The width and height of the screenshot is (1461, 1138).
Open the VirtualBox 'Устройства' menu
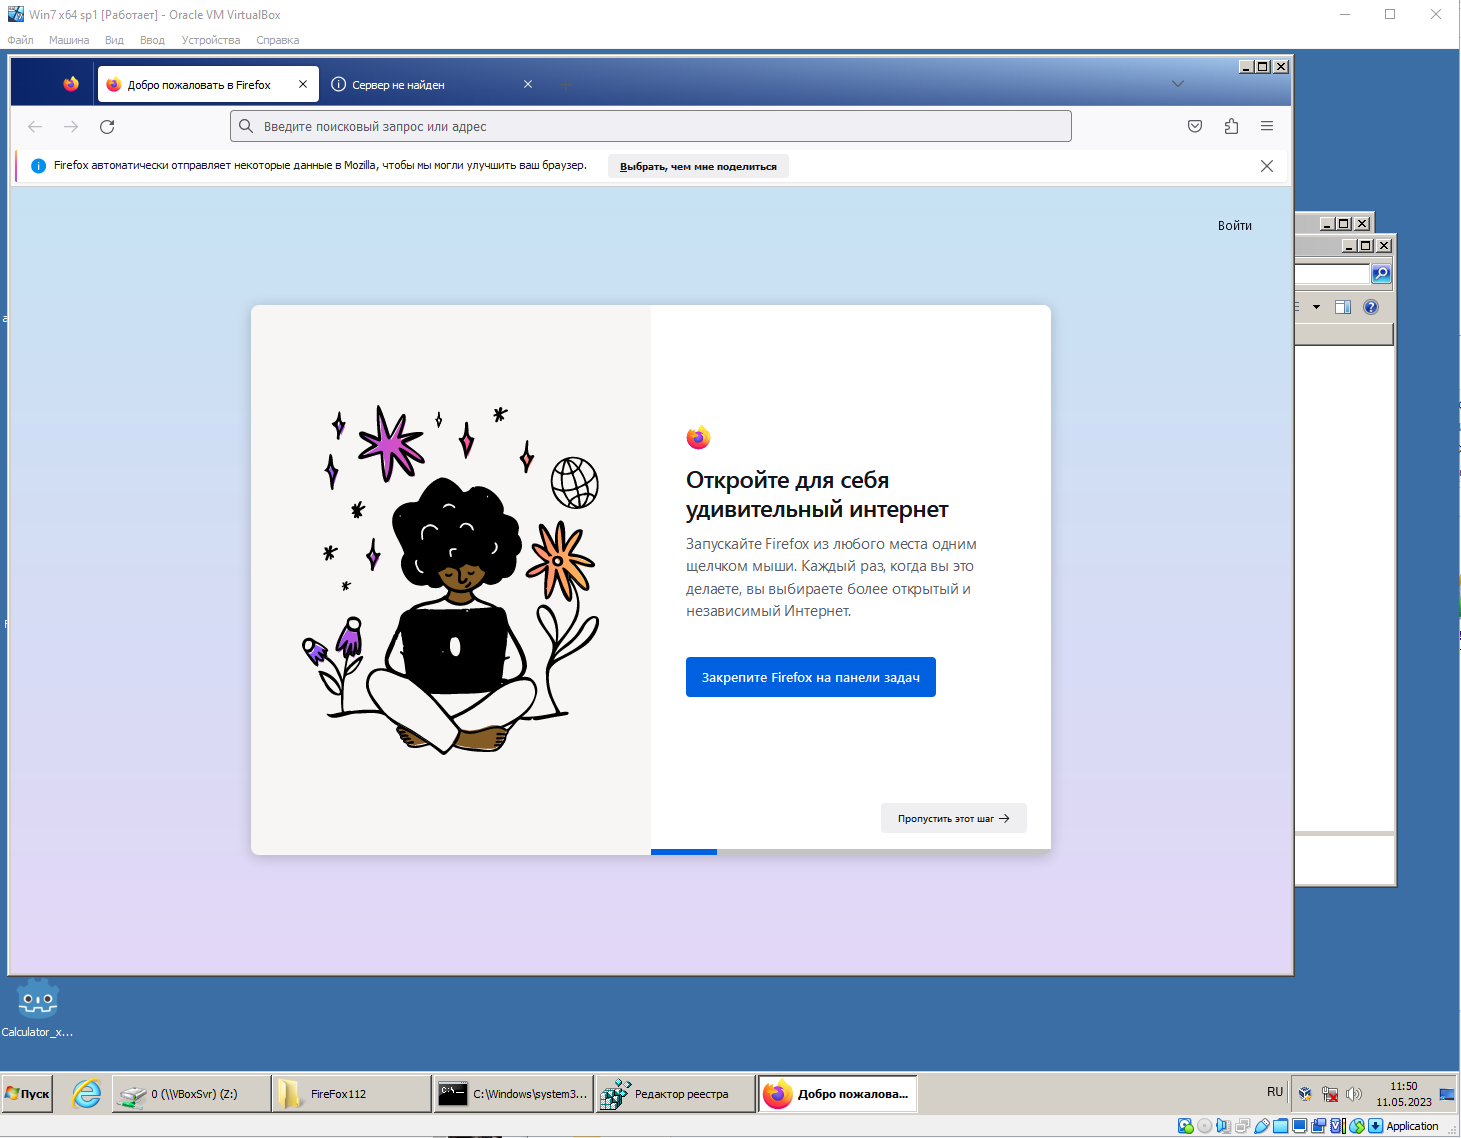pyautogui.click(x=211, y=40)
